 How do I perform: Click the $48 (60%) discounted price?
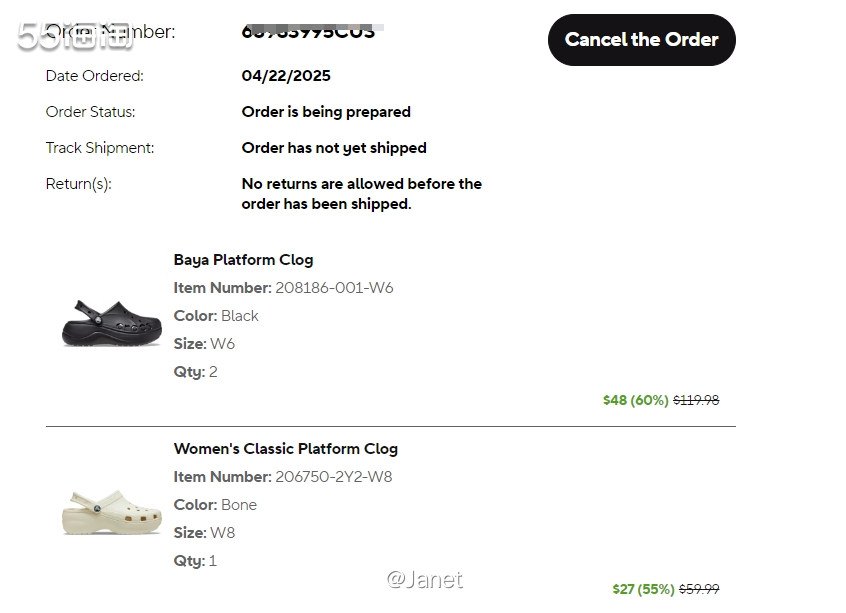[635, 400]
